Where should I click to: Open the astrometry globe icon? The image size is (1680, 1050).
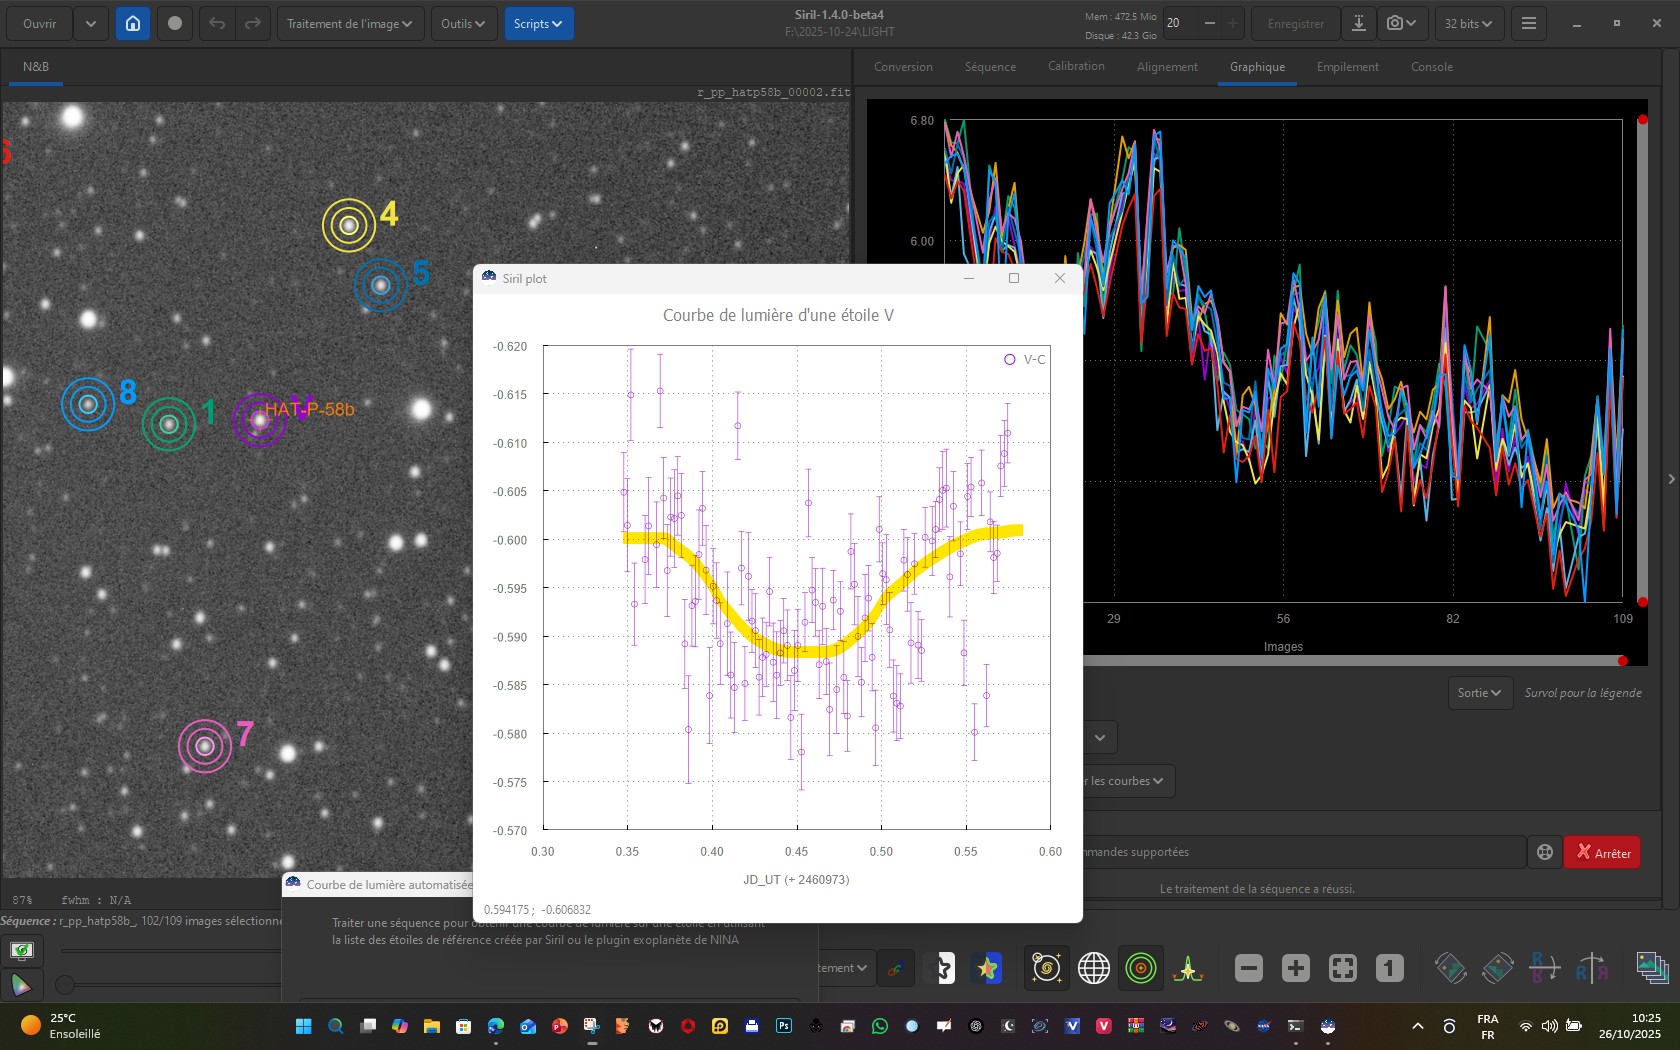pos(1093,968)
